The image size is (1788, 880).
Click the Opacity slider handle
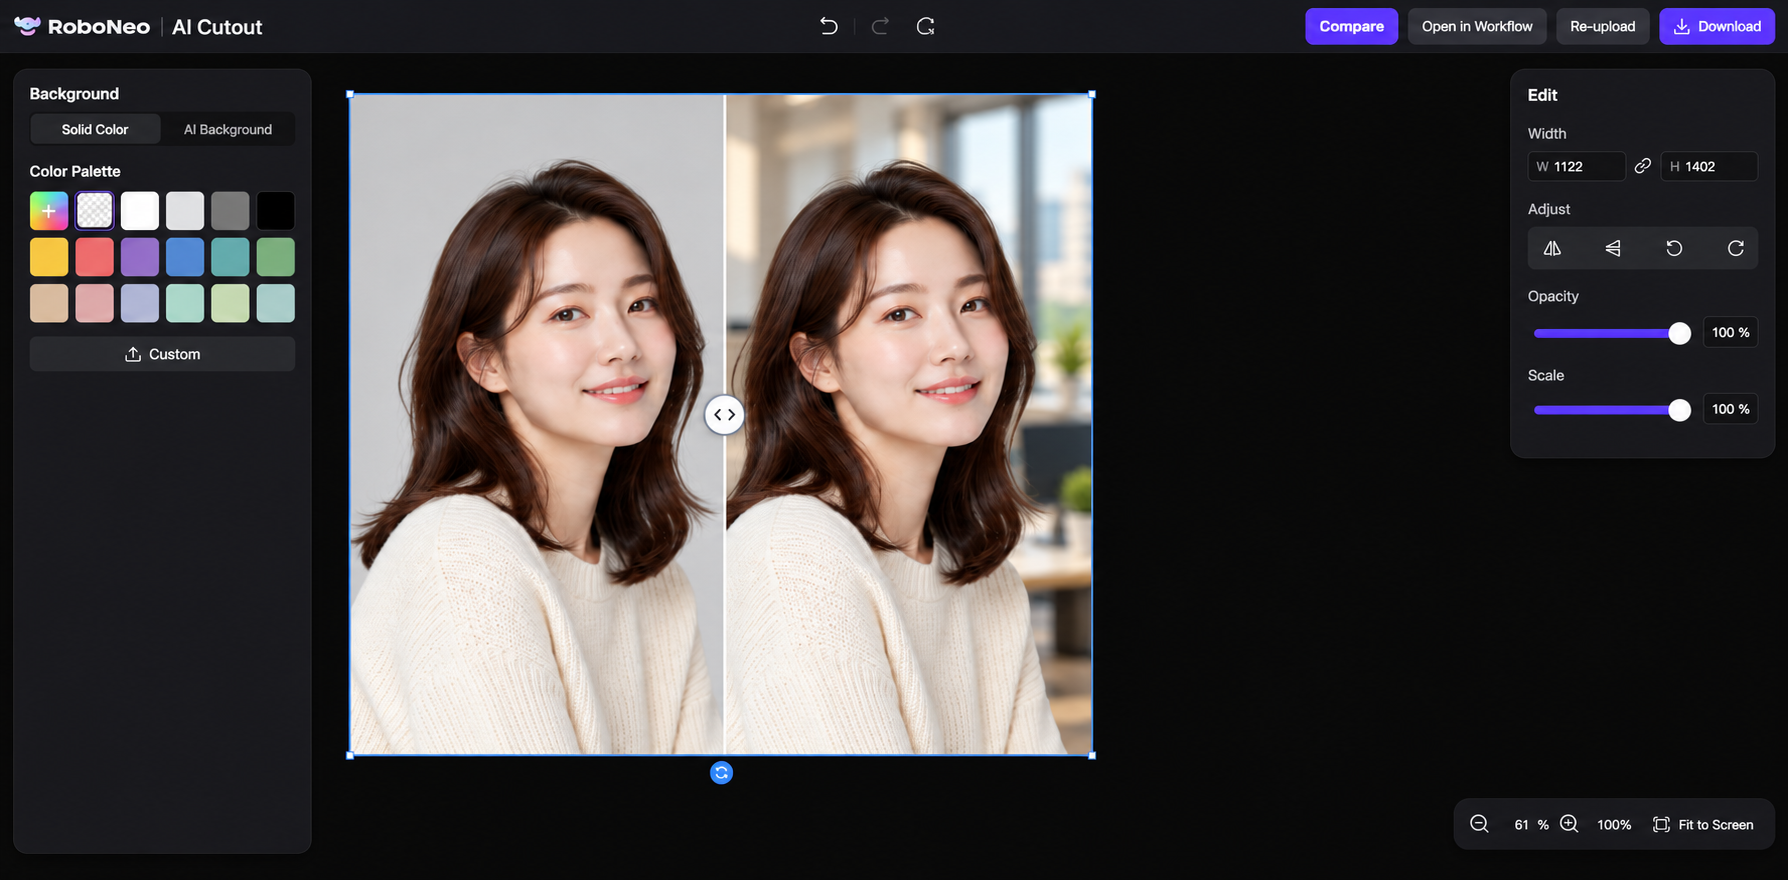(1680, 333)
